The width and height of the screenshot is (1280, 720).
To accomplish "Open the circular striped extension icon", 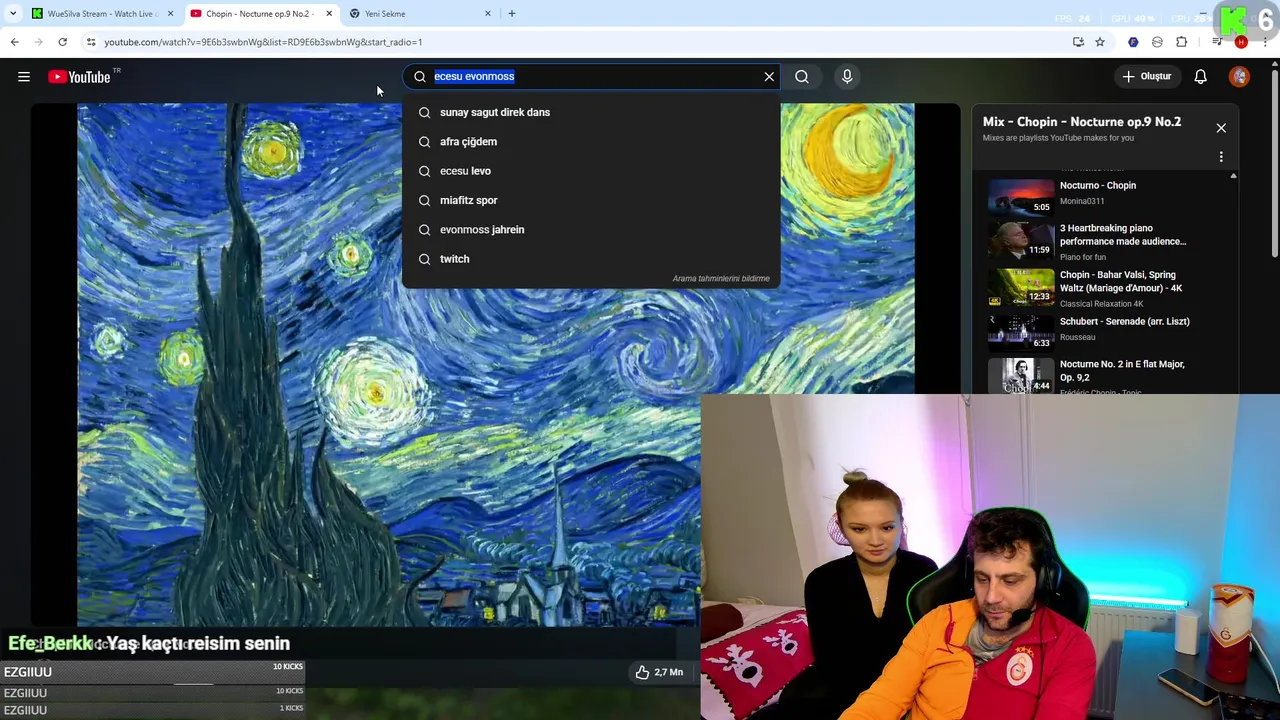I will pos(1157,42).
